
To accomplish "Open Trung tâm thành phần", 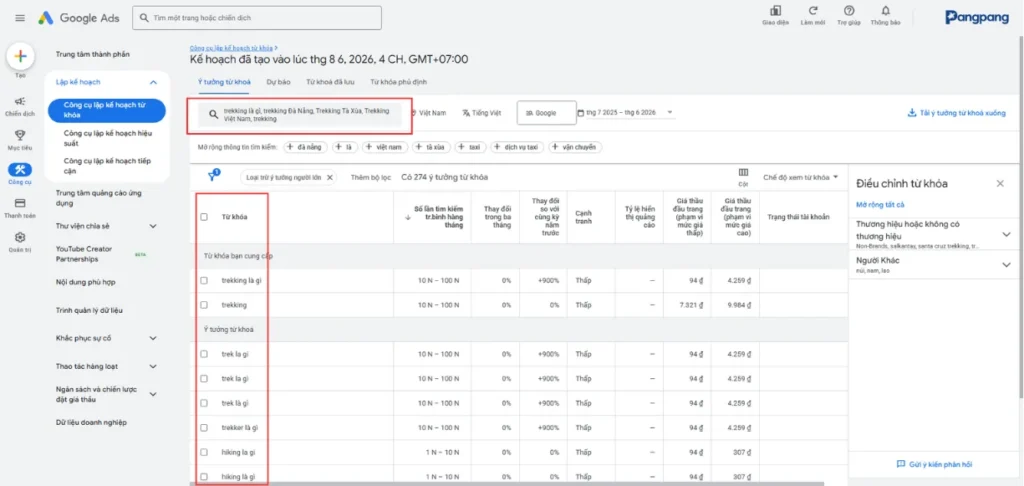I will 93,54.
